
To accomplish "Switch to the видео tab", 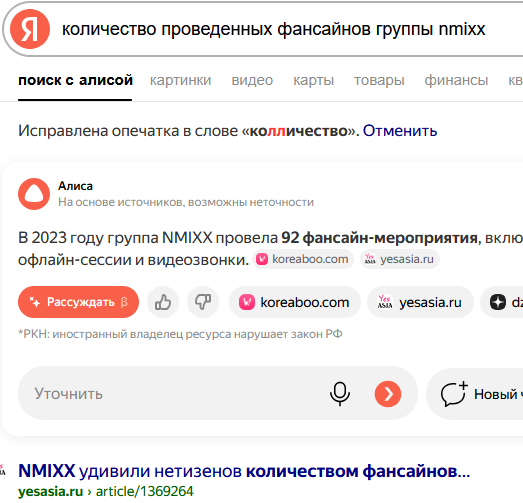I will coord(252,80).
